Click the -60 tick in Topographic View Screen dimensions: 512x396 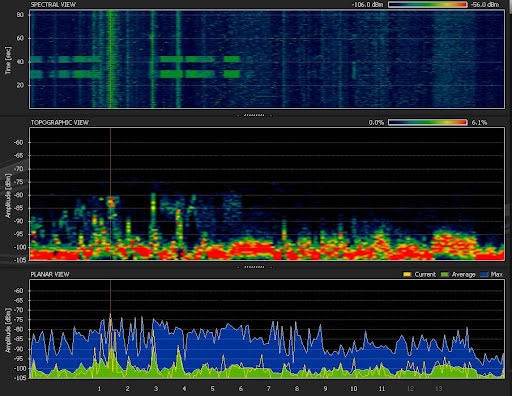click(19, 142)
